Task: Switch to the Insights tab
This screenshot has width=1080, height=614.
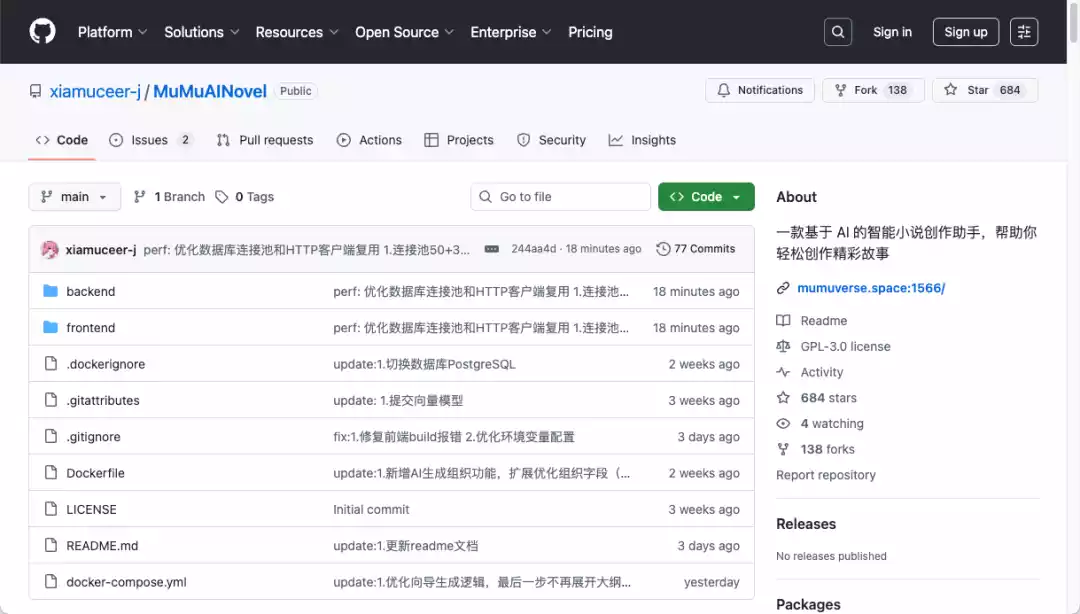Action: [642, 140]
